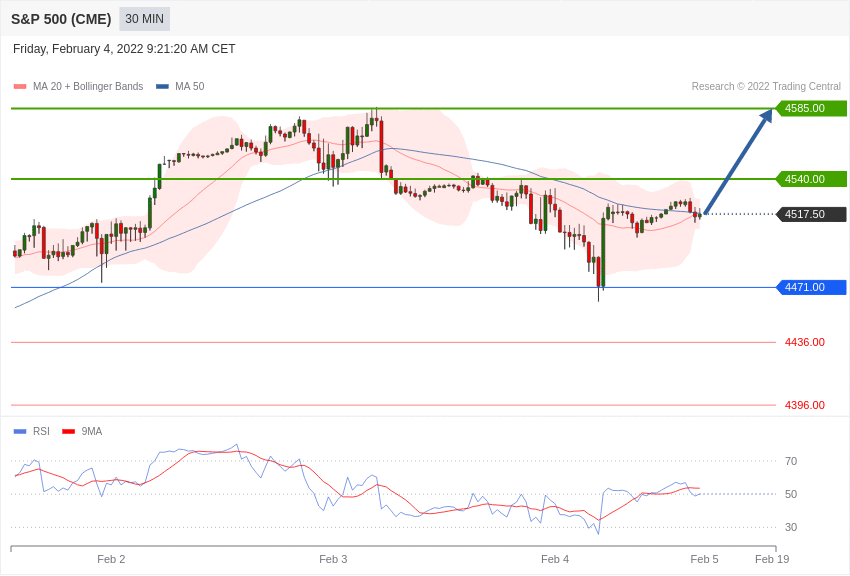Click the Research © 2022 Trading Central text
The image size is (850, 576).
pos(766,86)
